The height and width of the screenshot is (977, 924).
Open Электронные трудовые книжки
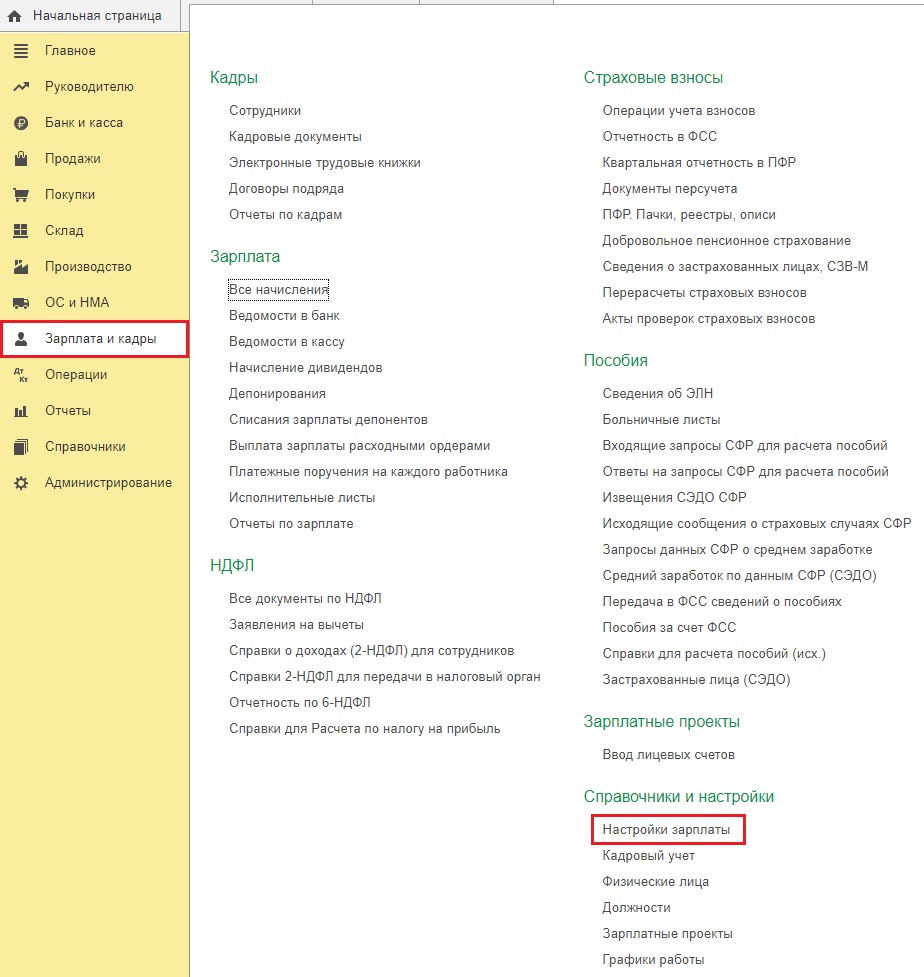click(325, 163)
